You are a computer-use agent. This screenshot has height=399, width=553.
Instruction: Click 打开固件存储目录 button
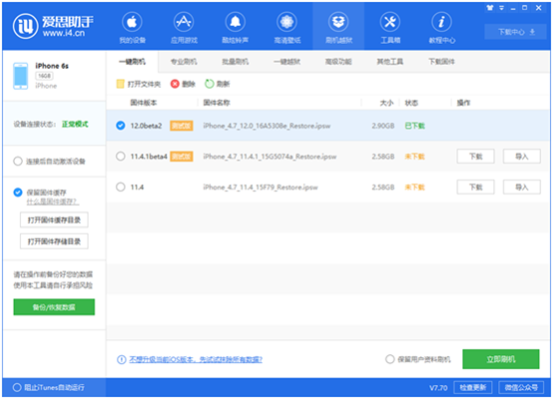coord(54,241)
